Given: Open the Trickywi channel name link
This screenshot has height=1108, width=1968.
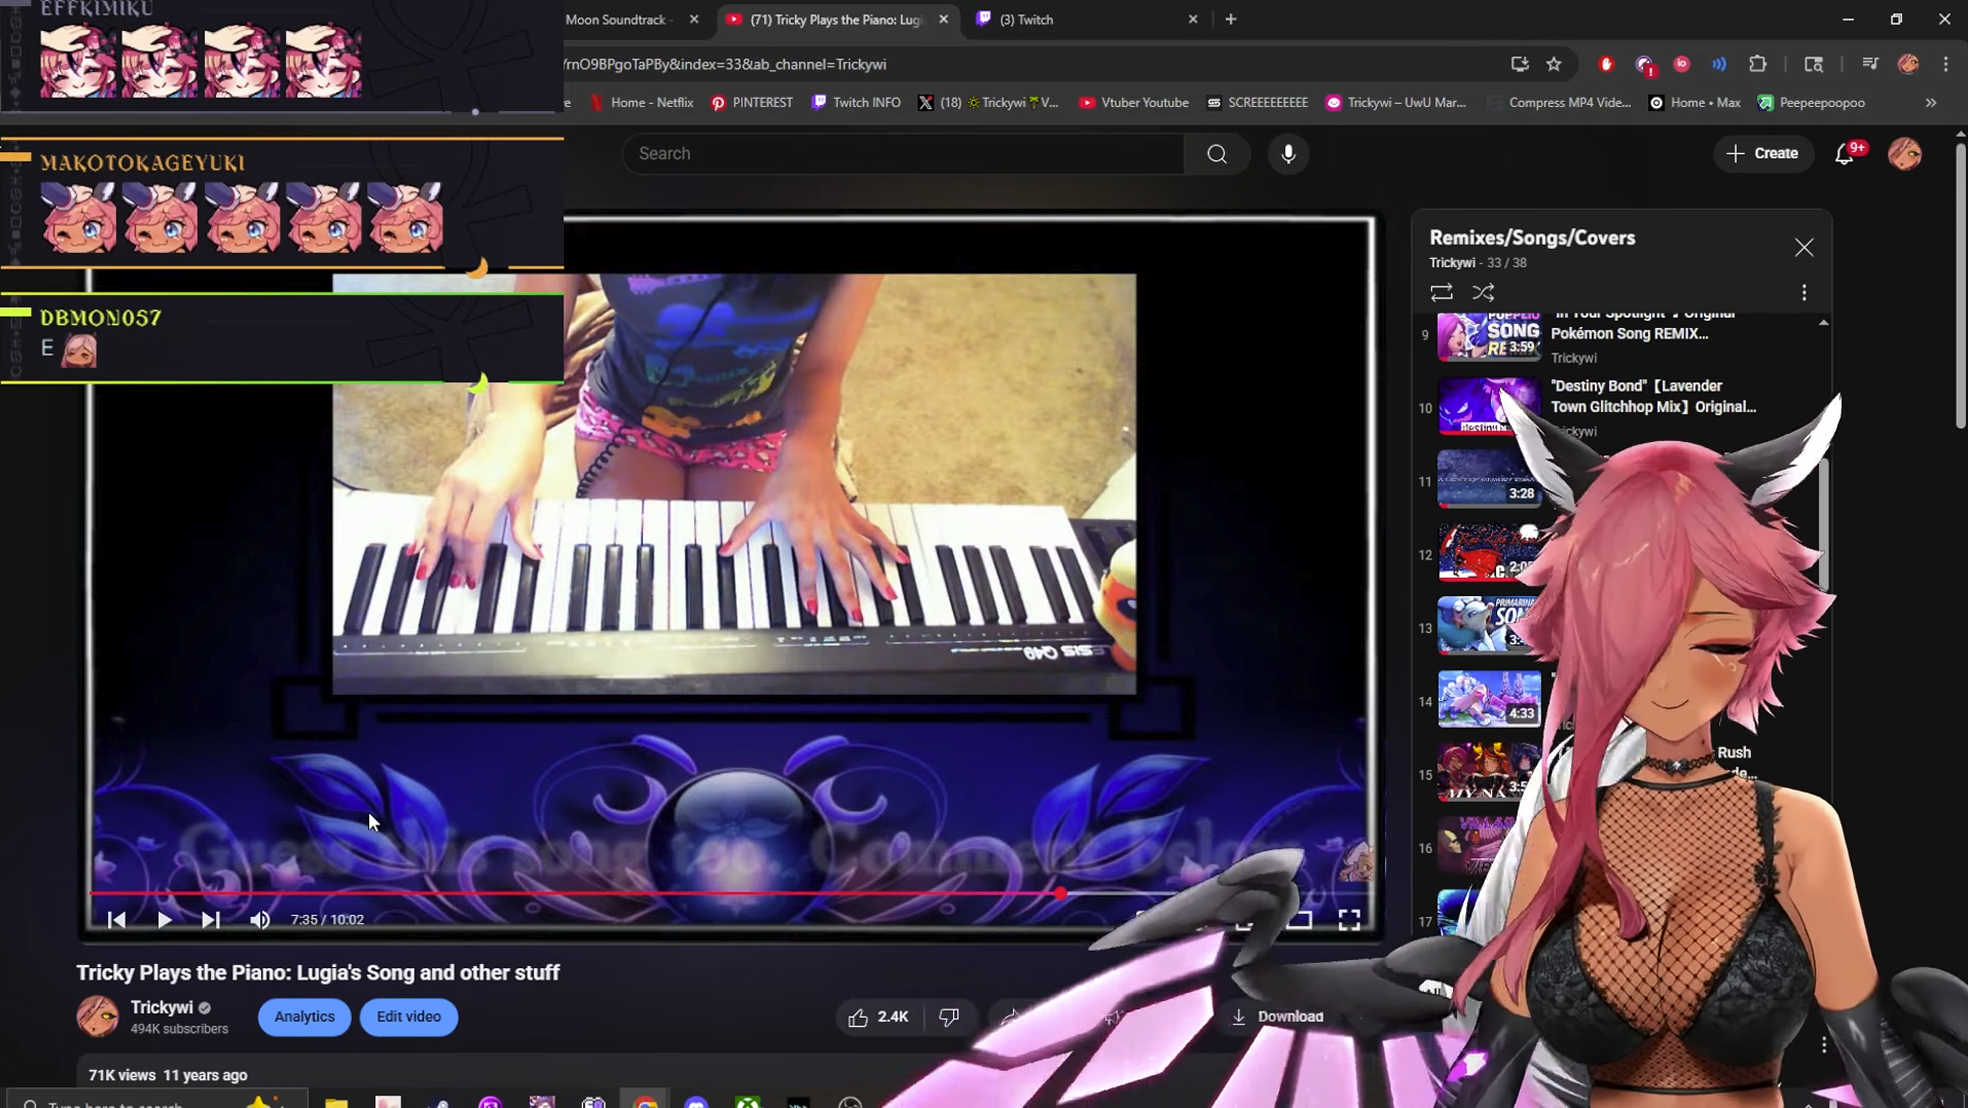Looking at the screenshot, I should click(x=162, y=1007).
